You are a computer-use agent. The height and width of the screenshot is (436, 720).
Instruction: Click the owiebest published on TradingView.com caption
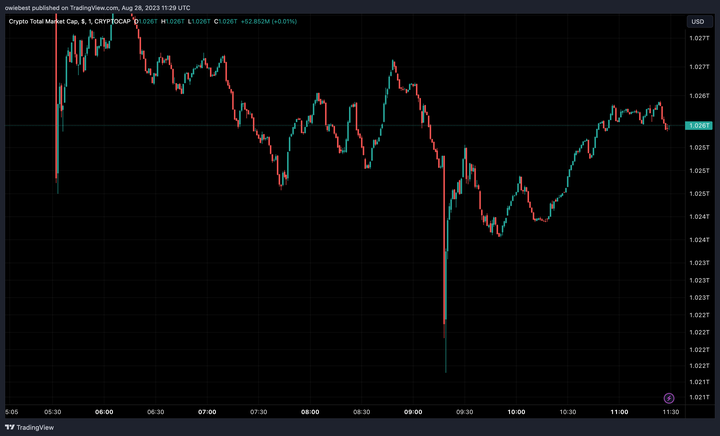coord(97,8)
